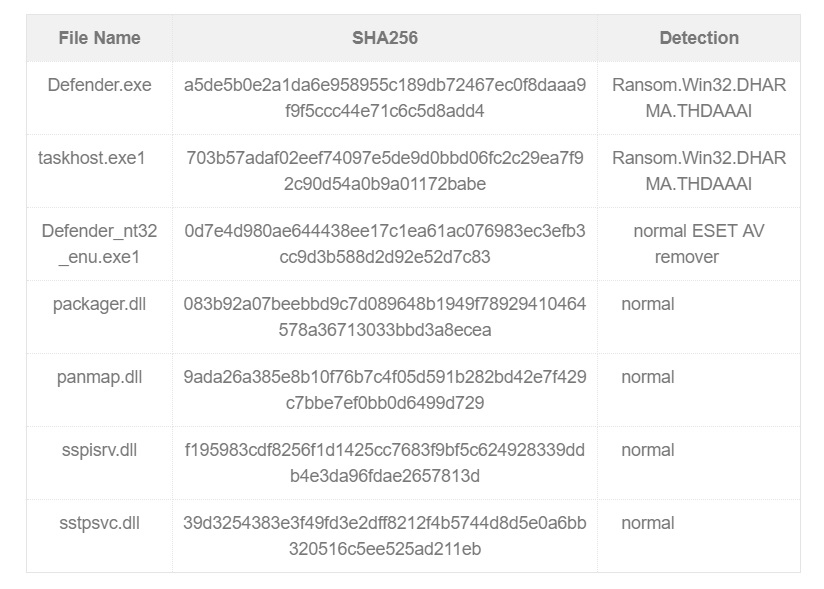Click the panmap.dll file name
Image resolution: width=824 pixels, height=589 pixels.
(99, 377)
